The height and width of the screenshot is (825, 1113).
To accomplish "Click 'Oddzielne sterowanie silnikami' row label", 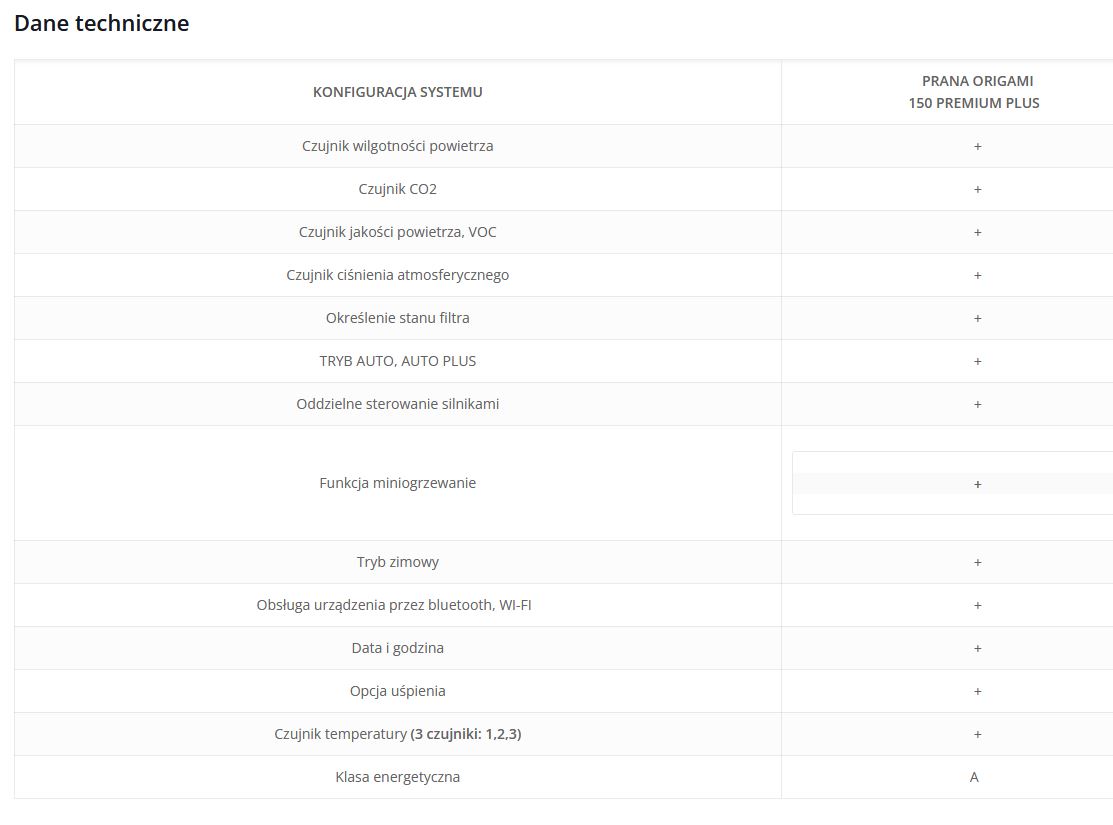I will point(397,404).
